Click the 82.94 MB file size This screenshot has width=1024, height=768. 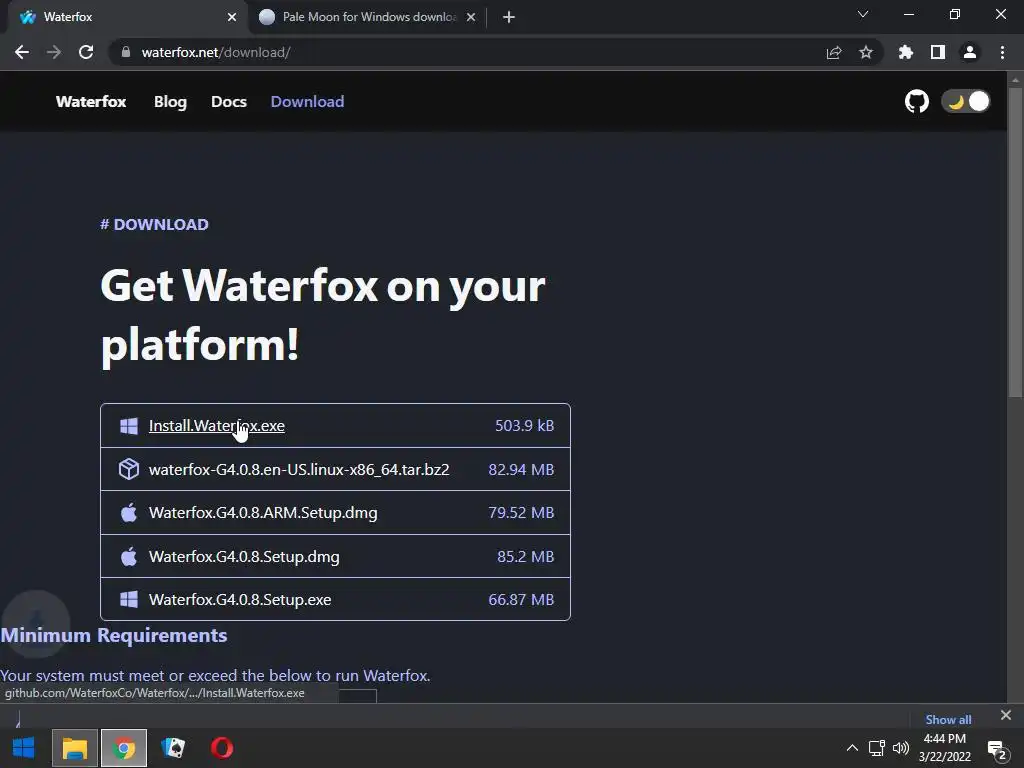[521, 470]
